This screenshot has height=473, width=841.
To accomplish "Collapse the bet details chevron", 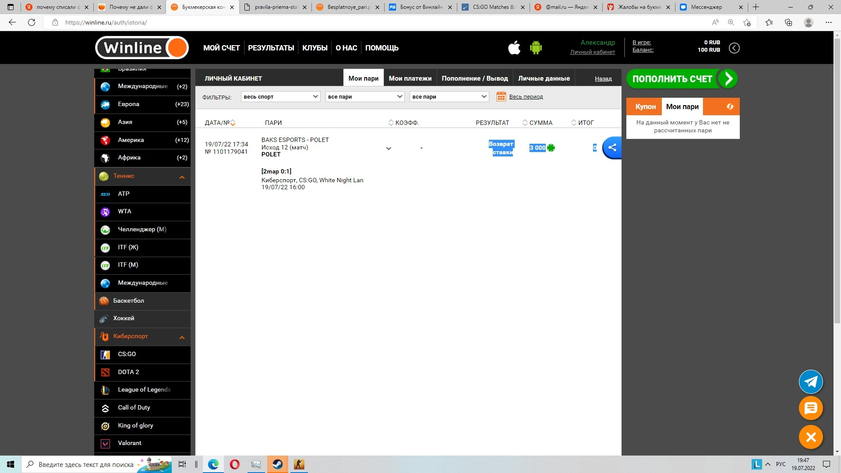I will [388, 149].
